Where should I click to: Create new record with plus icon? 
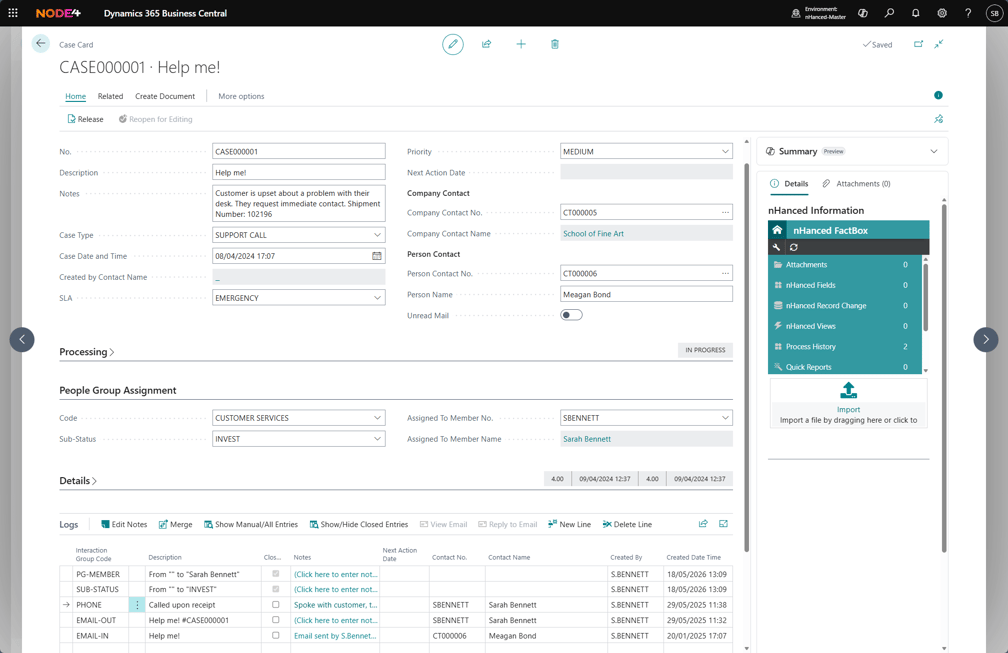pos(521,44)
